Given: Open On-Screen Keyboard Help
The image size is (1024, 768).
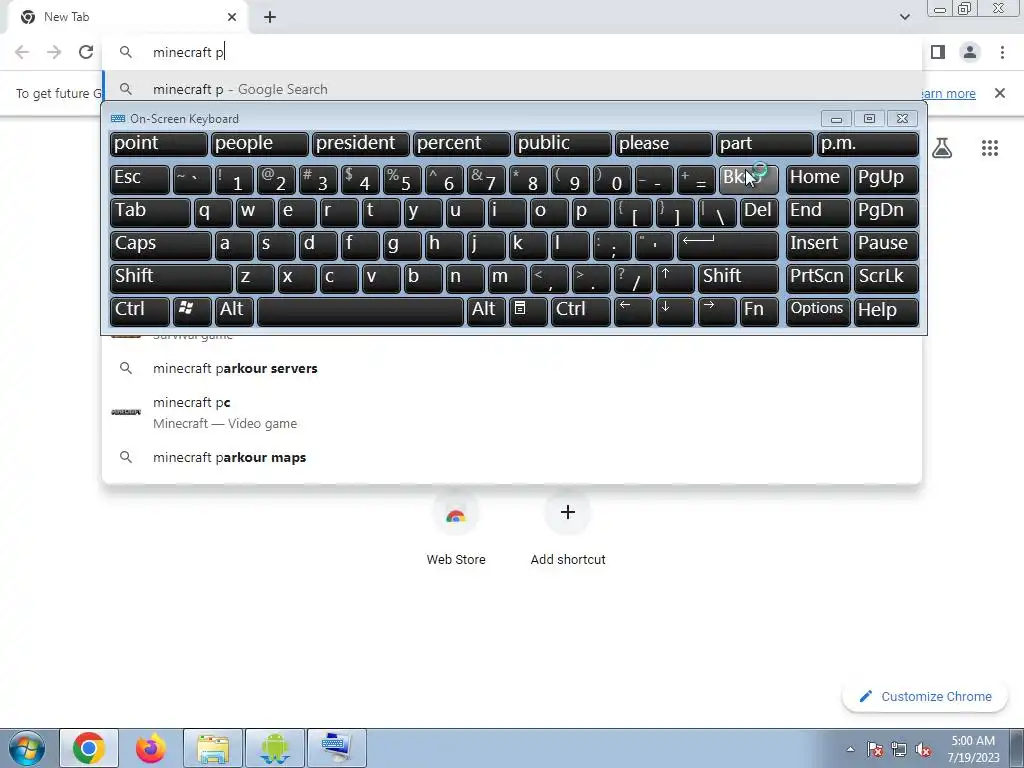Looking at the screenshot, I should click(886, 311).
